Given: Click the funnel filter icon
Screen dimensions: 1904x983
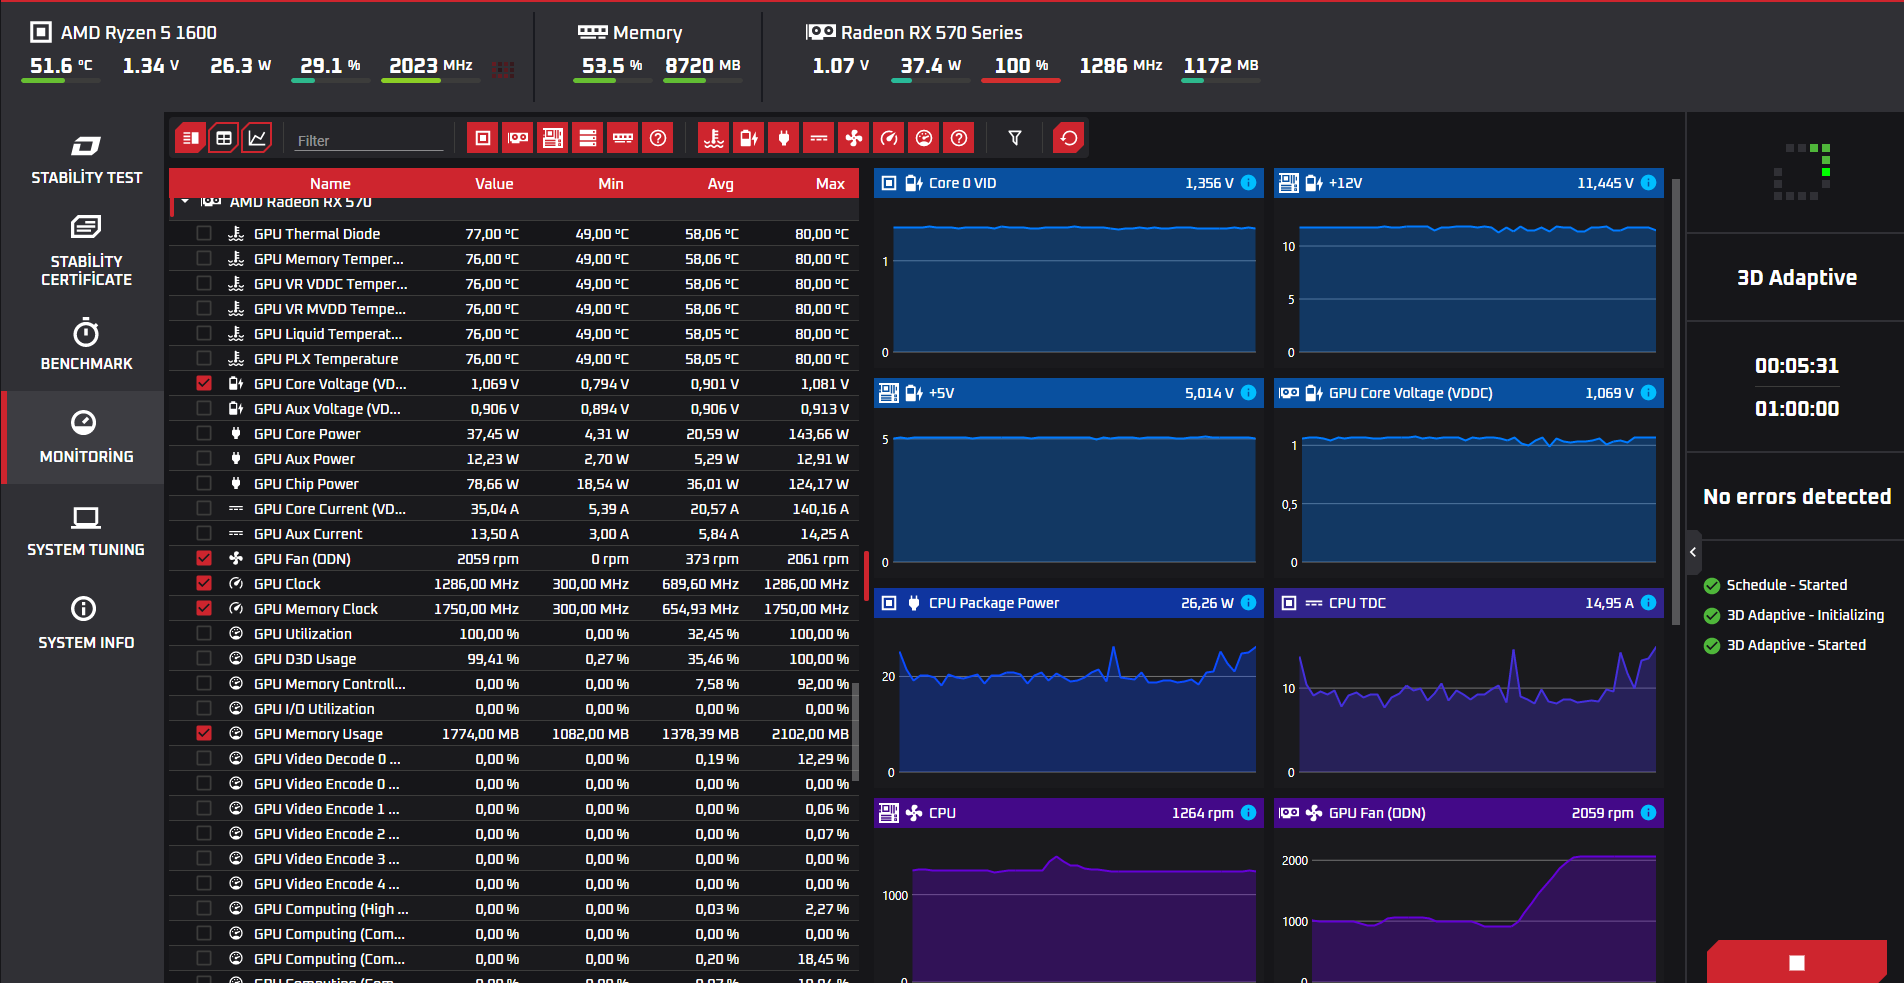Looking at the screenshot, I should (x=1015, y=138).
